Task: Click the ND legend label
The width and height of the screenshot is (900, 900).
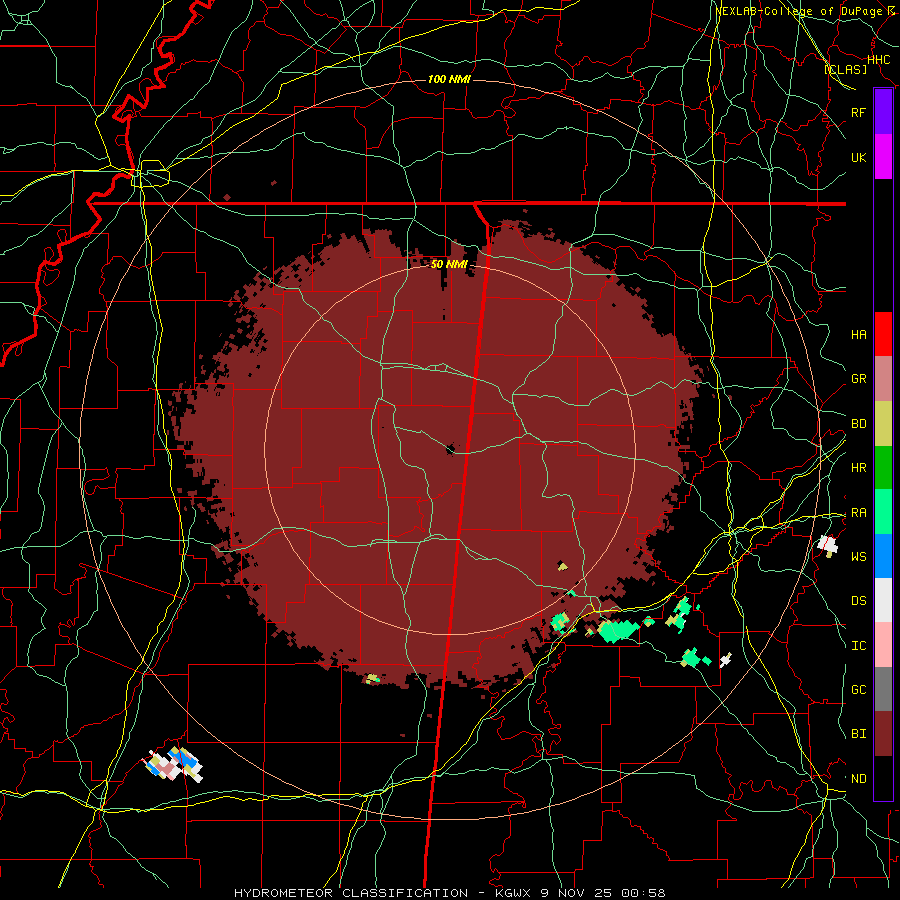Action: click(x=858, y=779)
